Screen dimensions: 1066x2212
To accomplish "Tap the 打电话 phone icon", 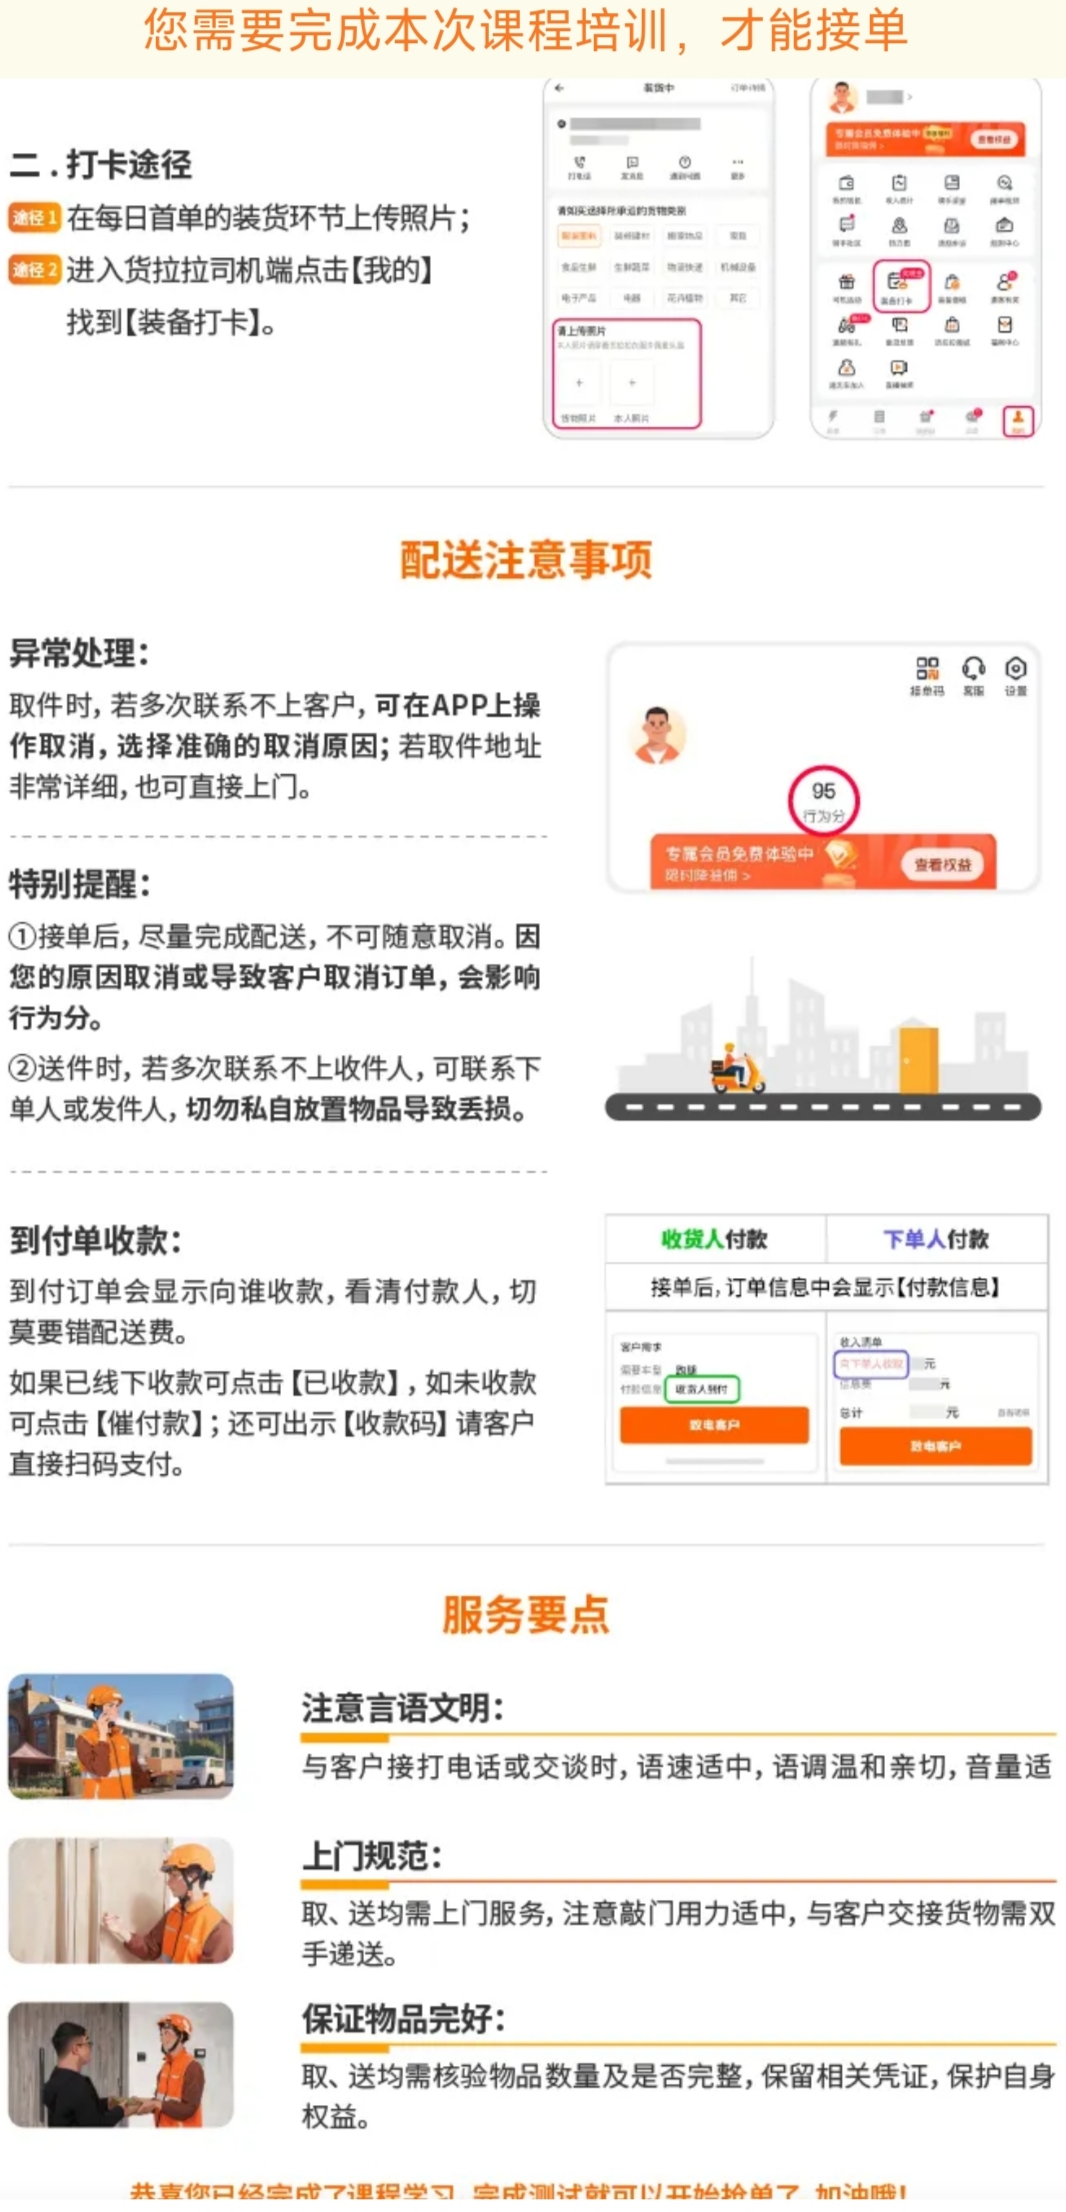I will 580,167.
